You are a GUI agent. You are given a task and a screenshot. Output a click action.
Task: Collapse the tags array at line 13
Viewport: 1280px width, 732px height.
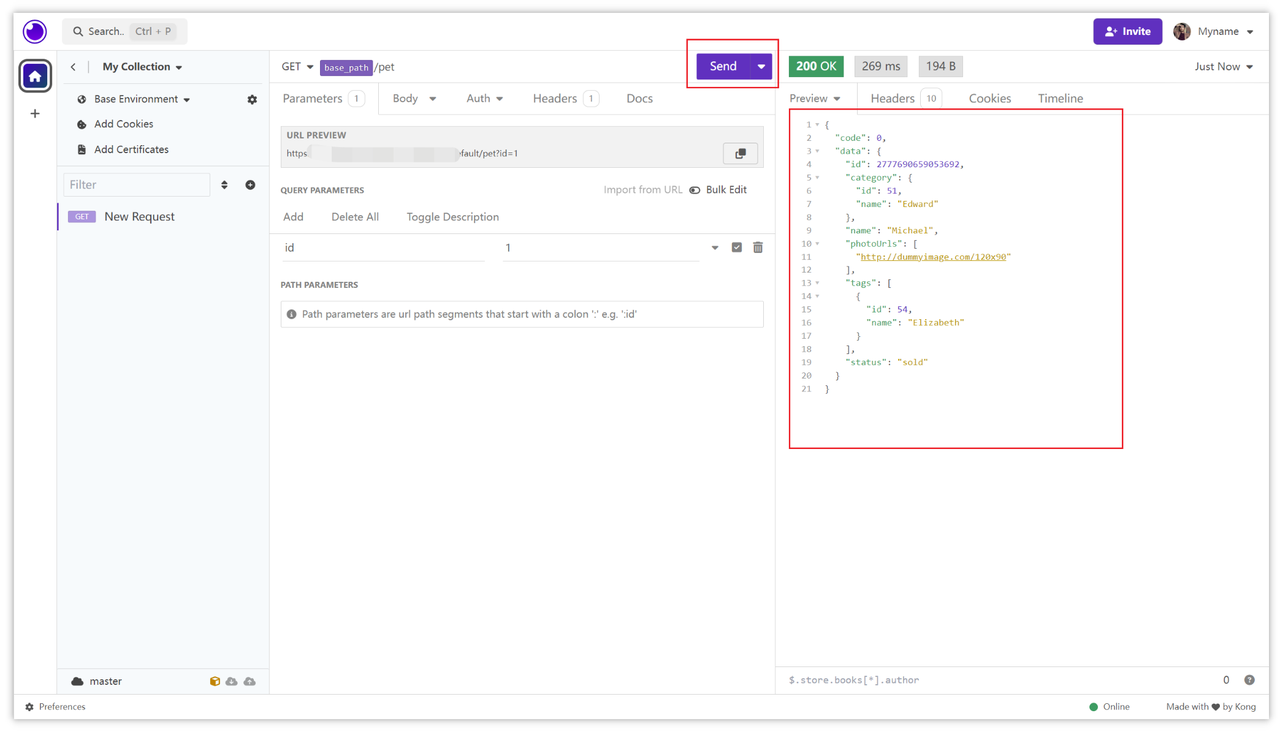coord(818,283)
